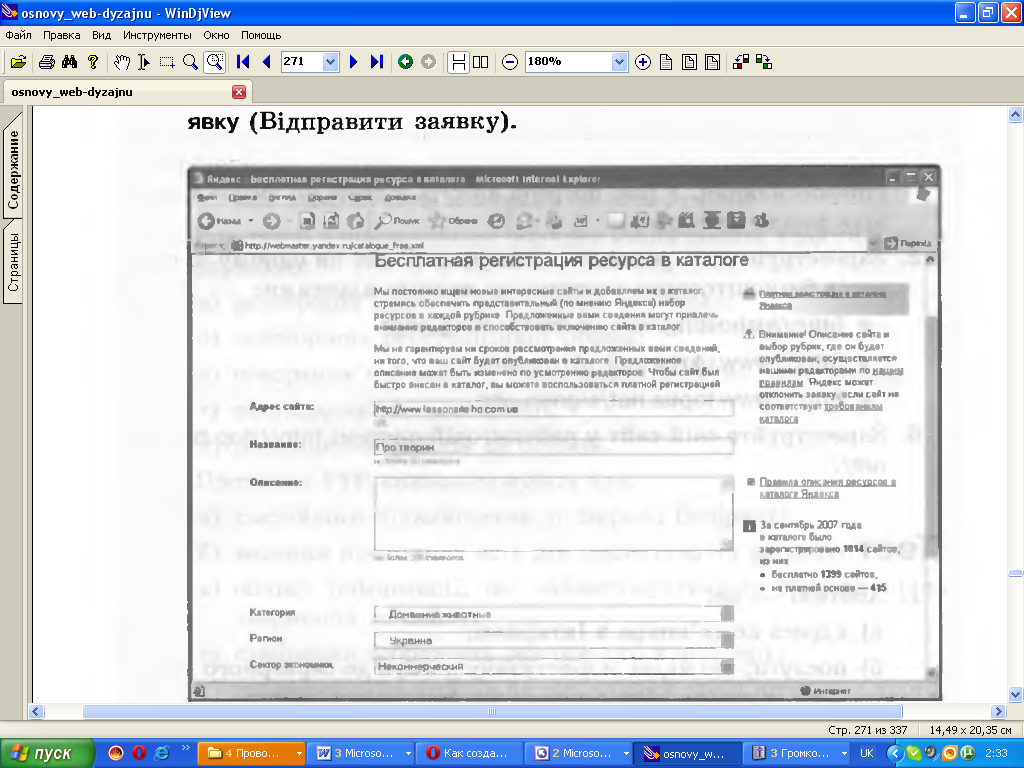Click the vertical scrollbar up arrow
The width and height of the screenshot is (1024, 768).
pos(1015,115)
